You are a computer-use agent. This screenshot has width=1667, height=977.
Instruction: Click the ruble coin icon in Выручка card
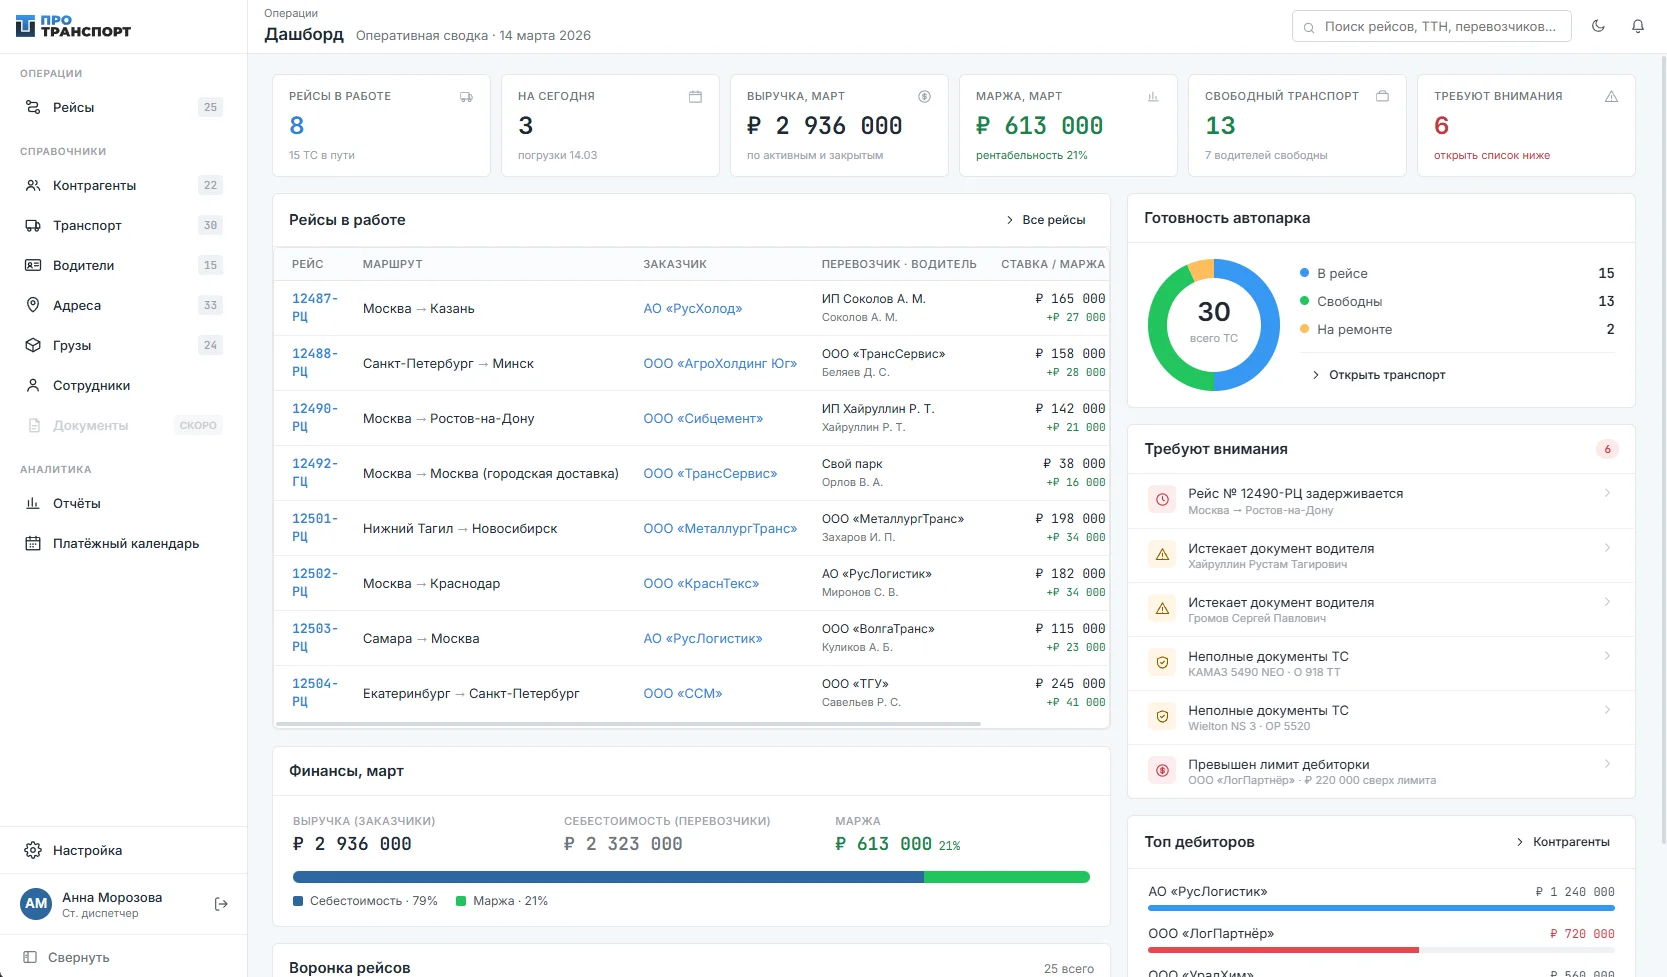click(924, 97)
